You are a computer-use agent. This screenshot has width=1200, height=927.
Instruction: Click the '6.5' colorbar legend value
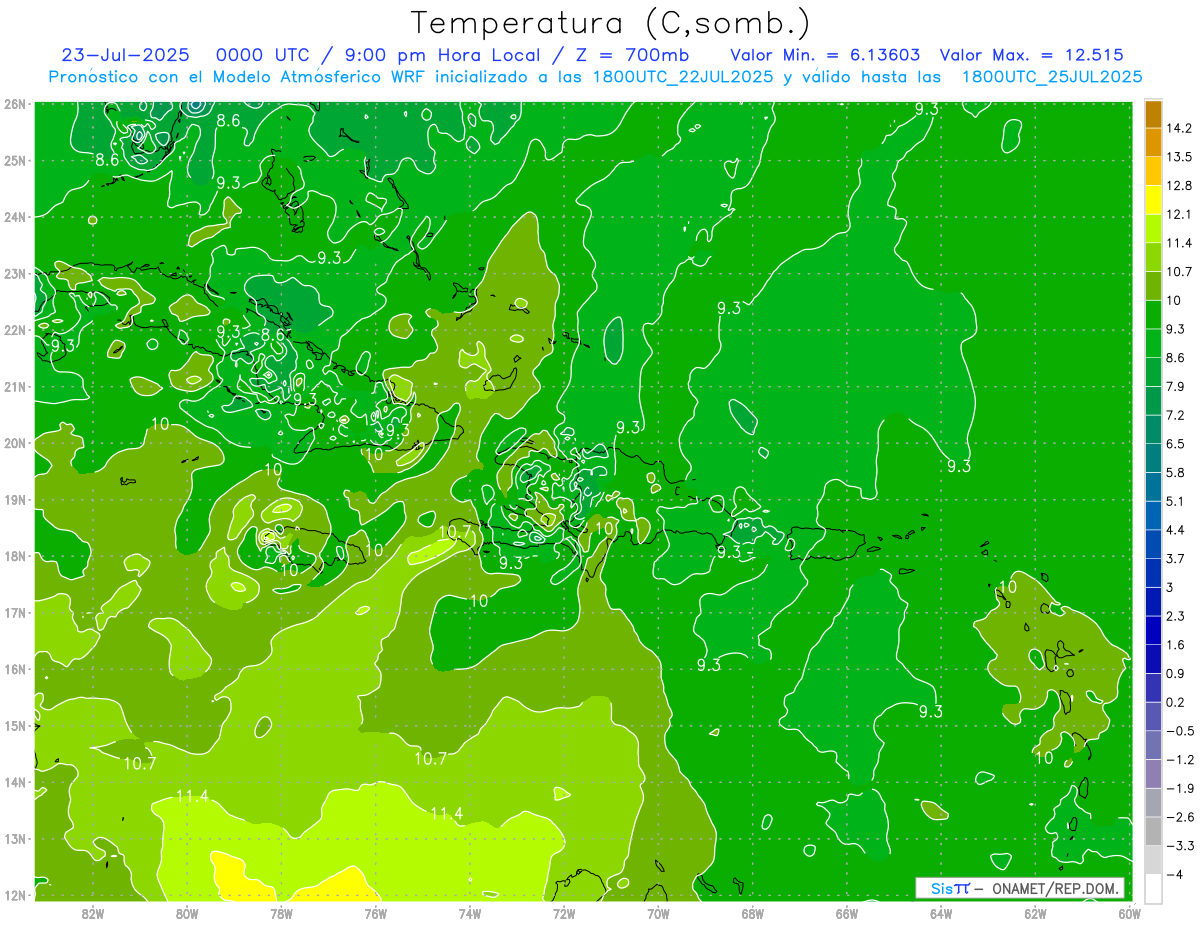[1175, 444]
